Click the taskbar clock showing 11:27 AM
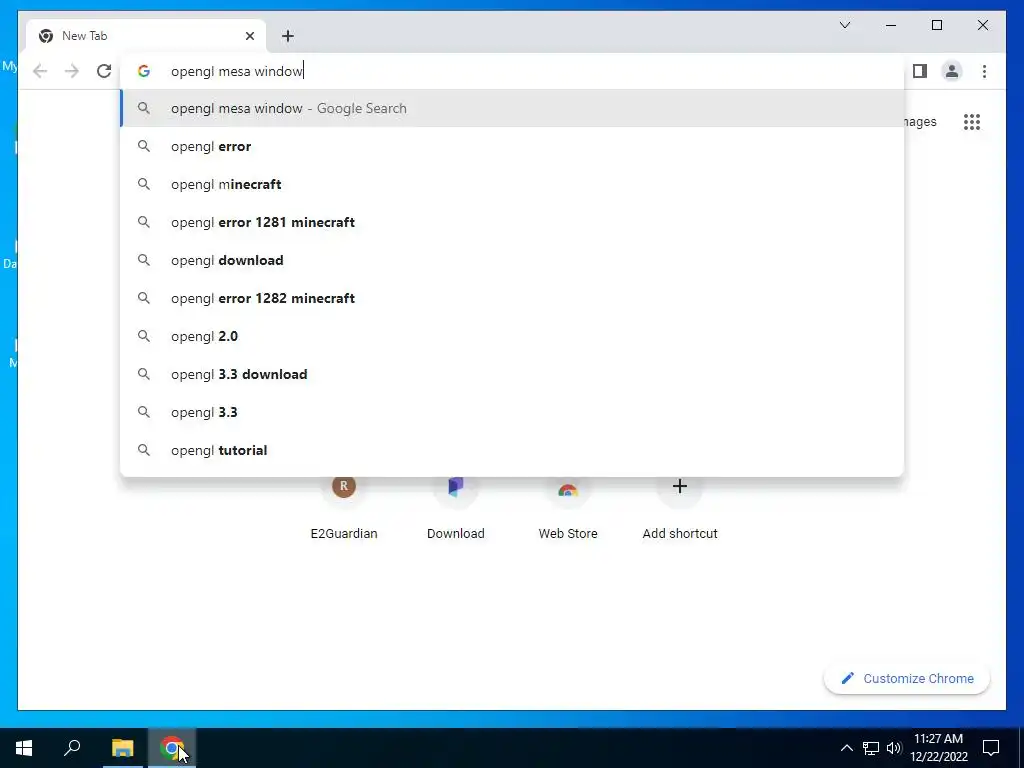 pos(938,748)
